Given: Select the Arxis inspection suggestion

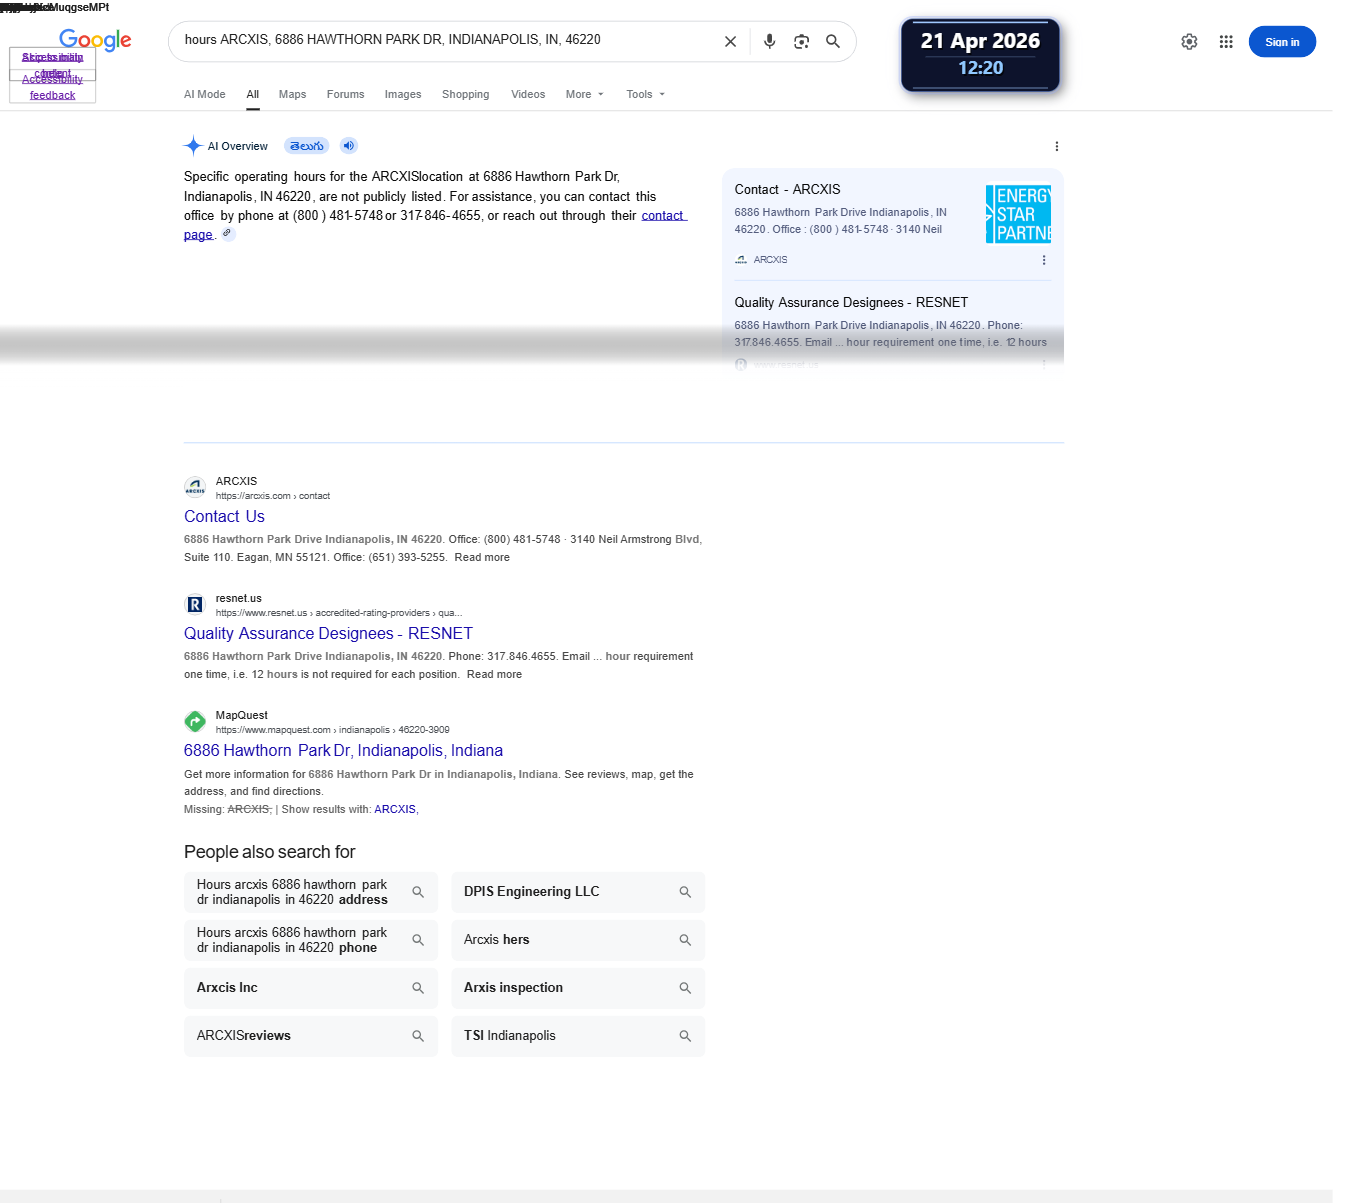Looking at the screenshot, I should point(578,988).
